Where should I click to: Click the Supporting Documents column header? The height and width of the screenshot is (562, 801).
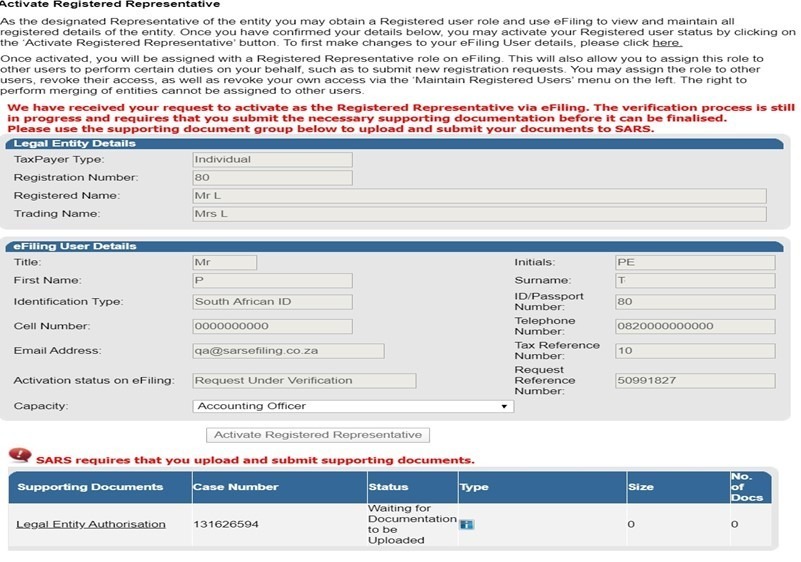(90, 487)
